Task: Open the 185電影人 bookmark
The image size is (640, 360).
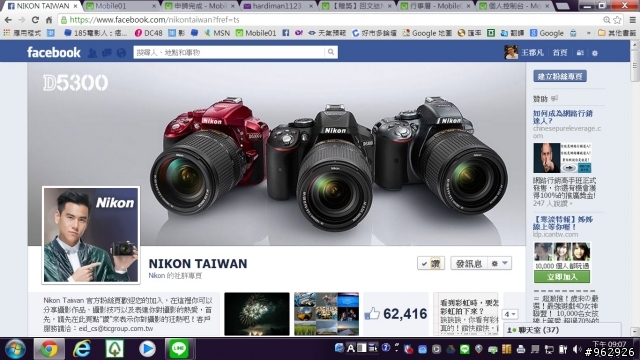Action: pyautogui.click(x=96, y=33)
